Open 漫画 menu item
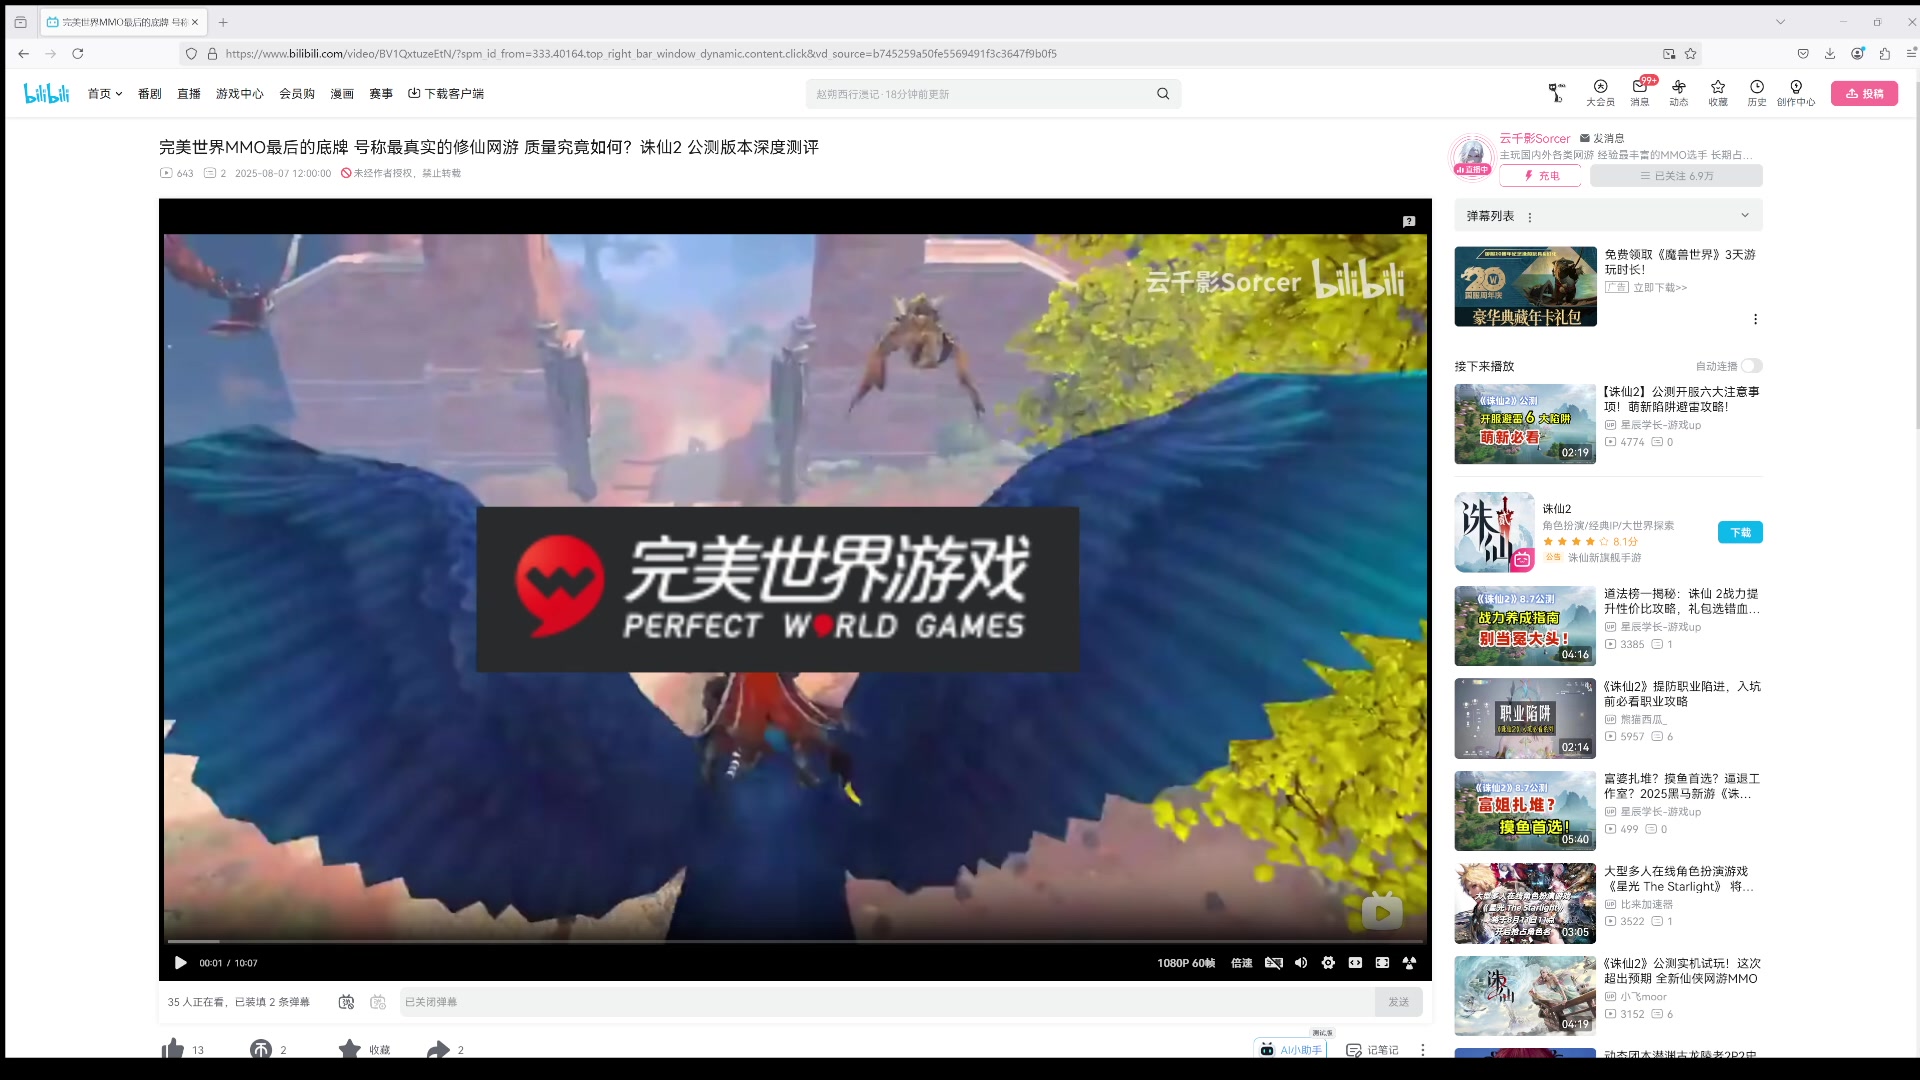Screen dimensions: 1920x1080 click(x=342, y=93)
